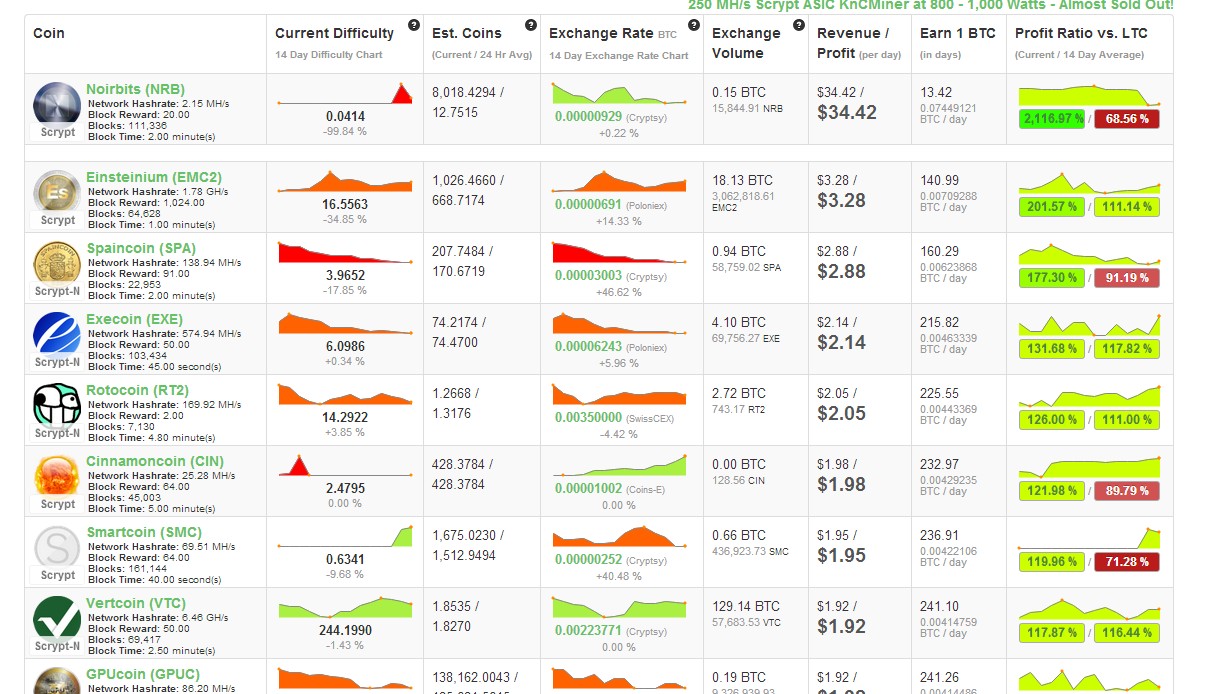View the Spaincoin difficulty chart
The width and height of the screenshot is (1211, 694).
345,252
